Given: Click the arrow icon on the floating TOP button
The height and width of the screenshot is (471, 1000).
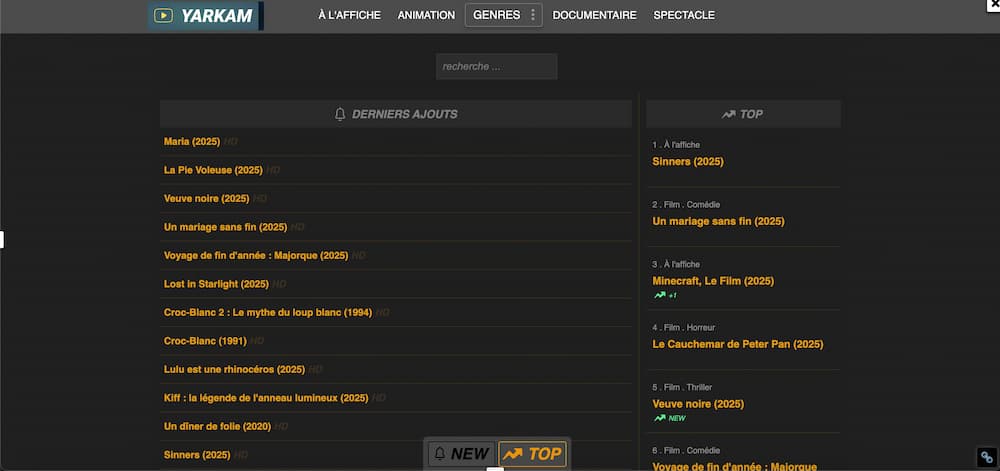Looking at the screenshot, I should pyautogui.click(x=512, y=454).
